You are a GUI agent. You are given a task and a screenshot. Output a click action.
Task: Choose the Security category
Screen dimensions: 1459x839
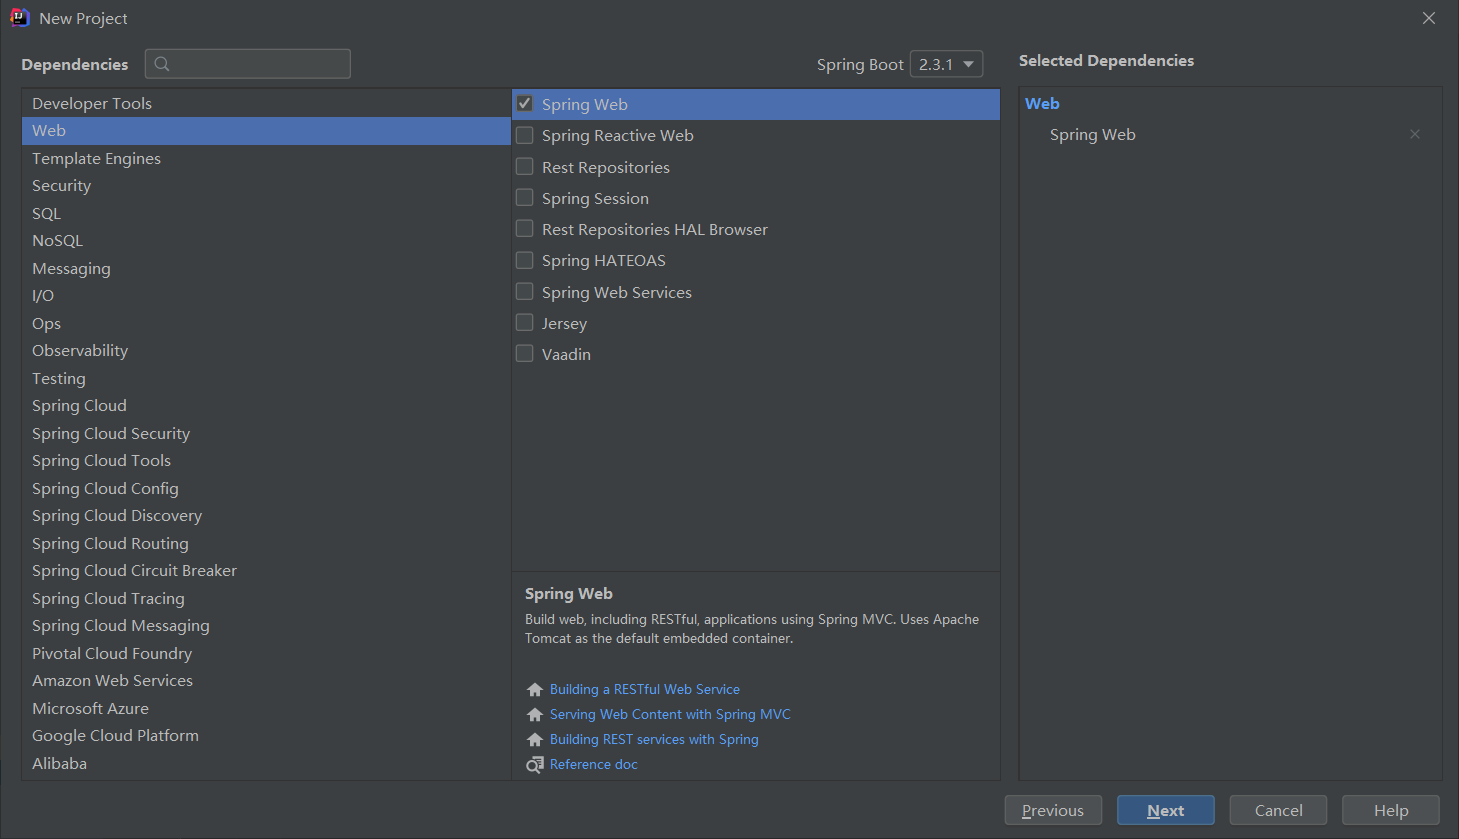pyautogui.click(x=266, y=186)
